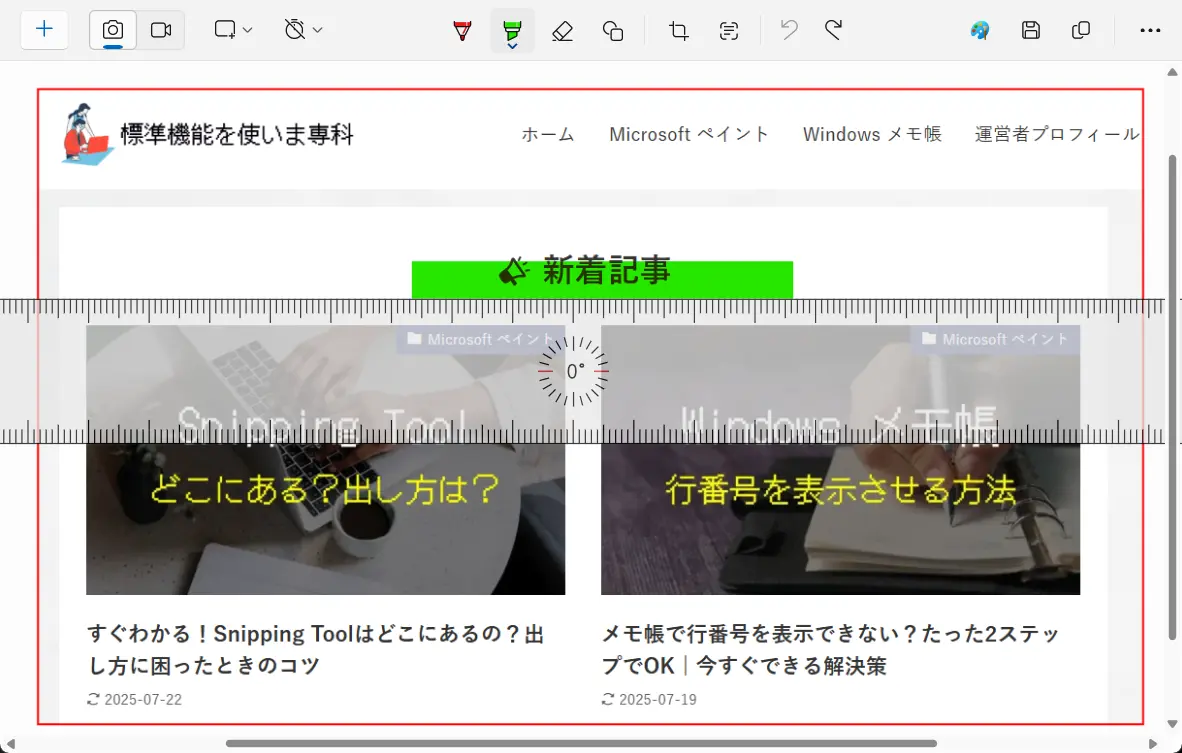Viewport: 1182px width, 753px height.
Task: Select the red ballpoint pen tool
Action: tap(462, 30)
